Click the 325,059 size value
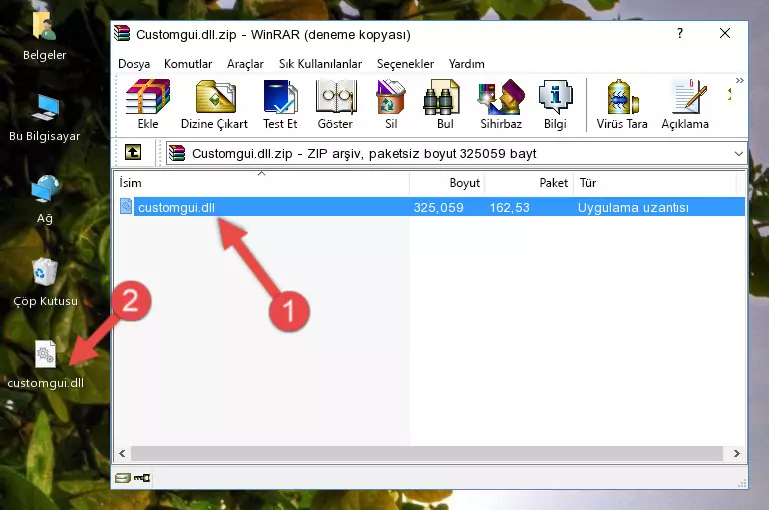Image resolution: width=769 pixels, height=510 pixels. (x=438, y=207)
